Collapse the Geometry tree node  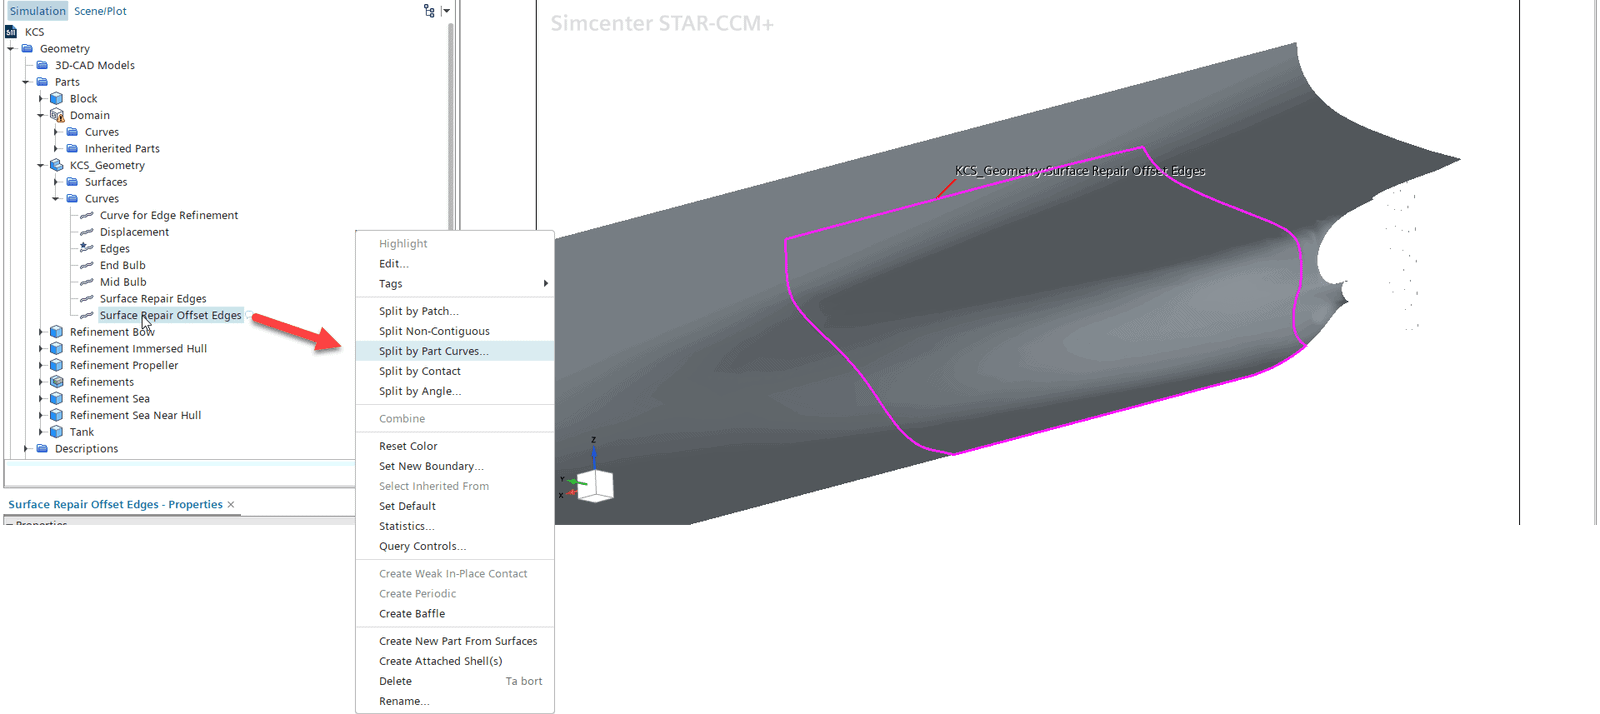[x=11, y=48]
